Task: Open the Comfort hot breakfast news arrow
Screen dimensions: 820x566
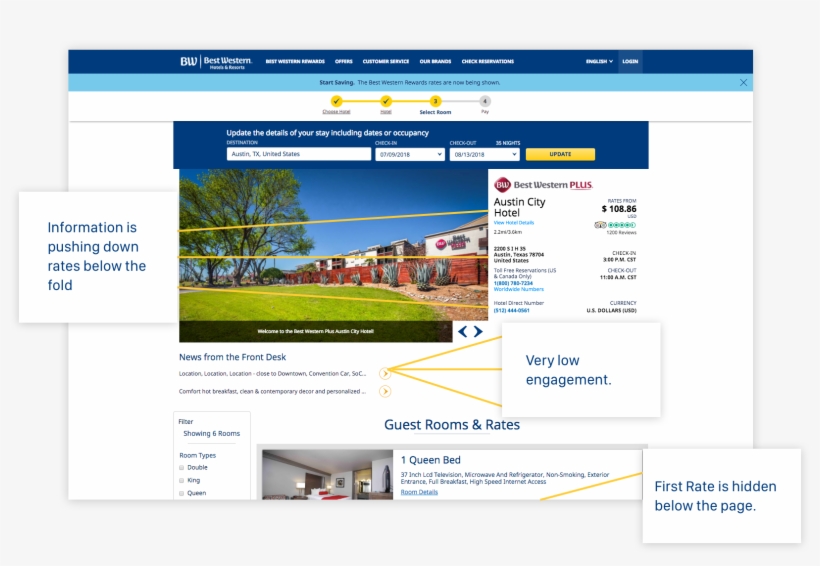Action: pos(385,391)
